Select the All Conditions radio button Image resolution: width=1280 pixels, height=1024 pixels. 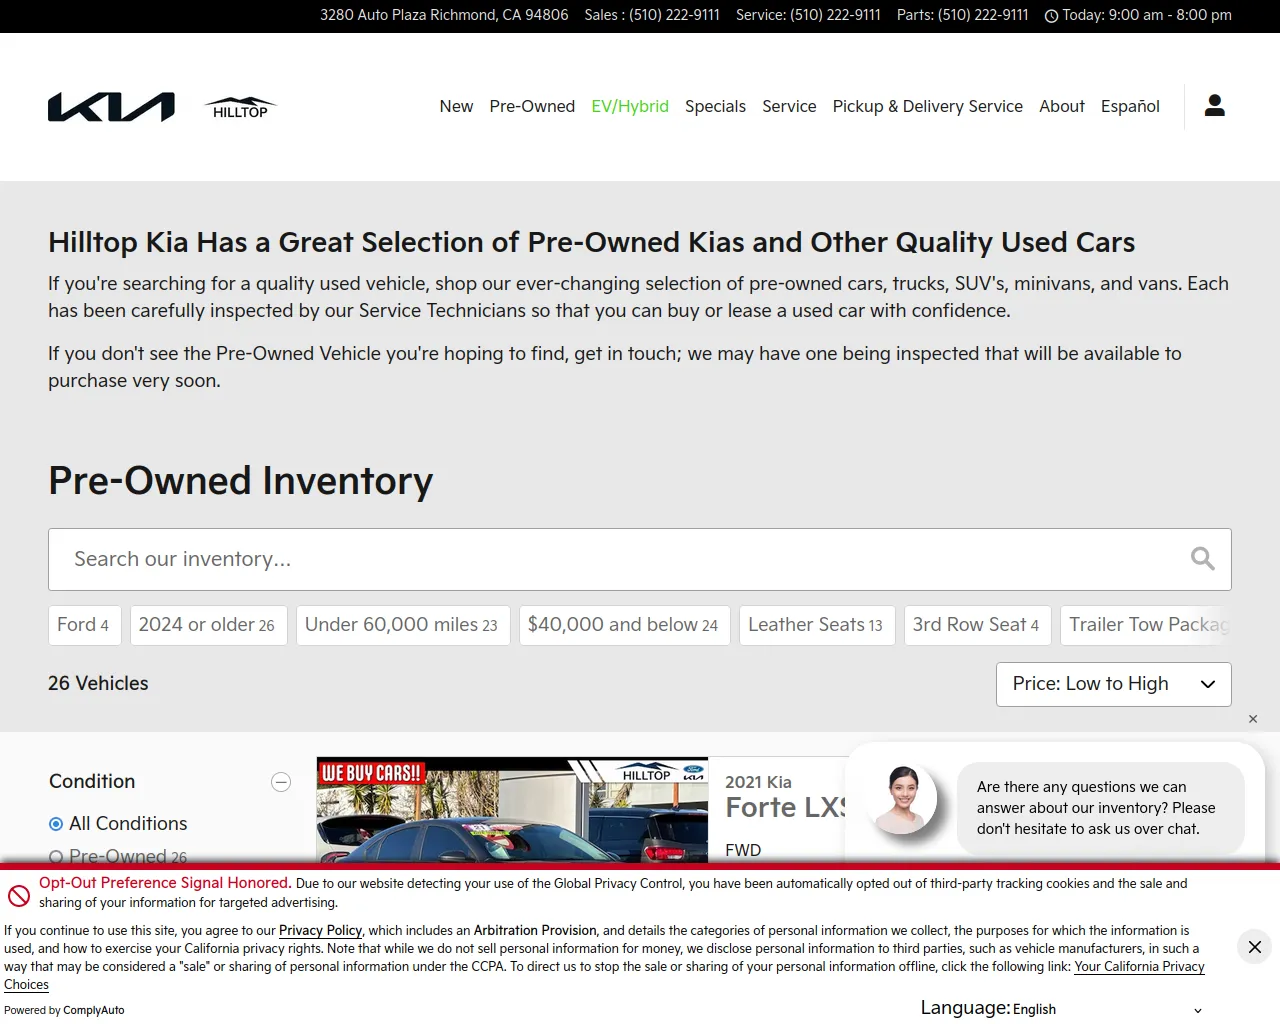(56, 824)
